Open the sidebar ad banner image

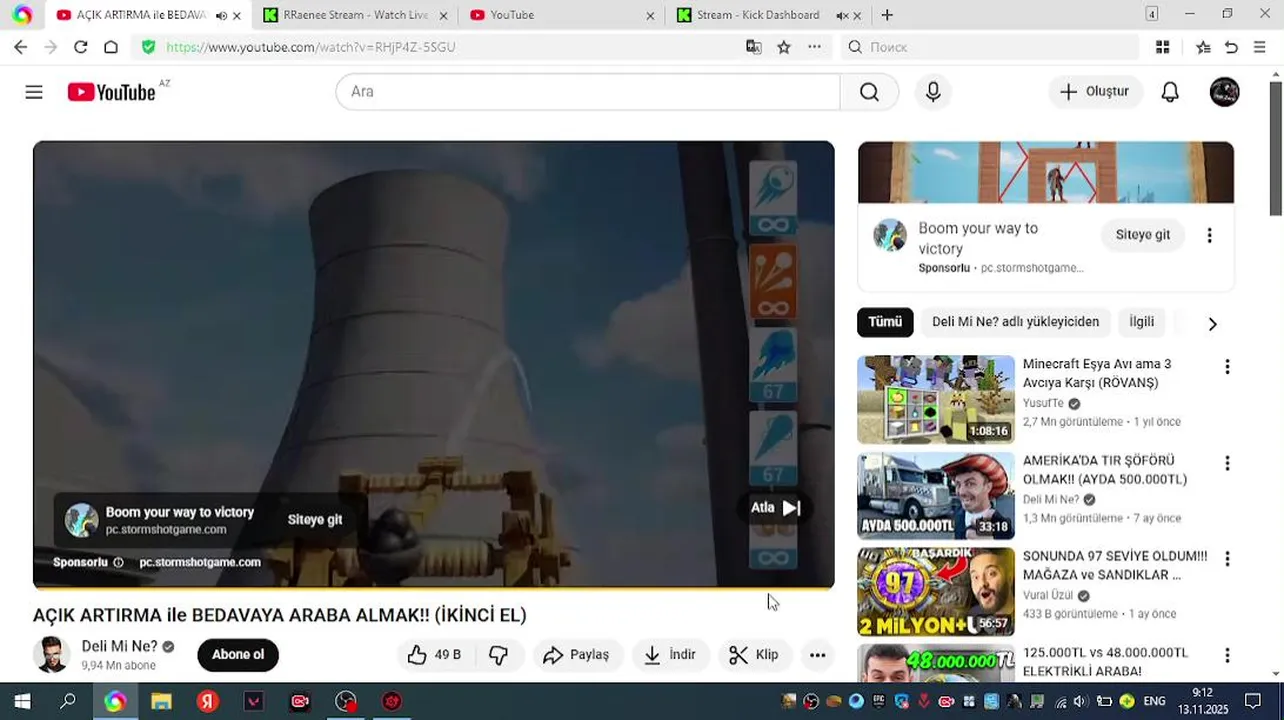pos(1046,173)
